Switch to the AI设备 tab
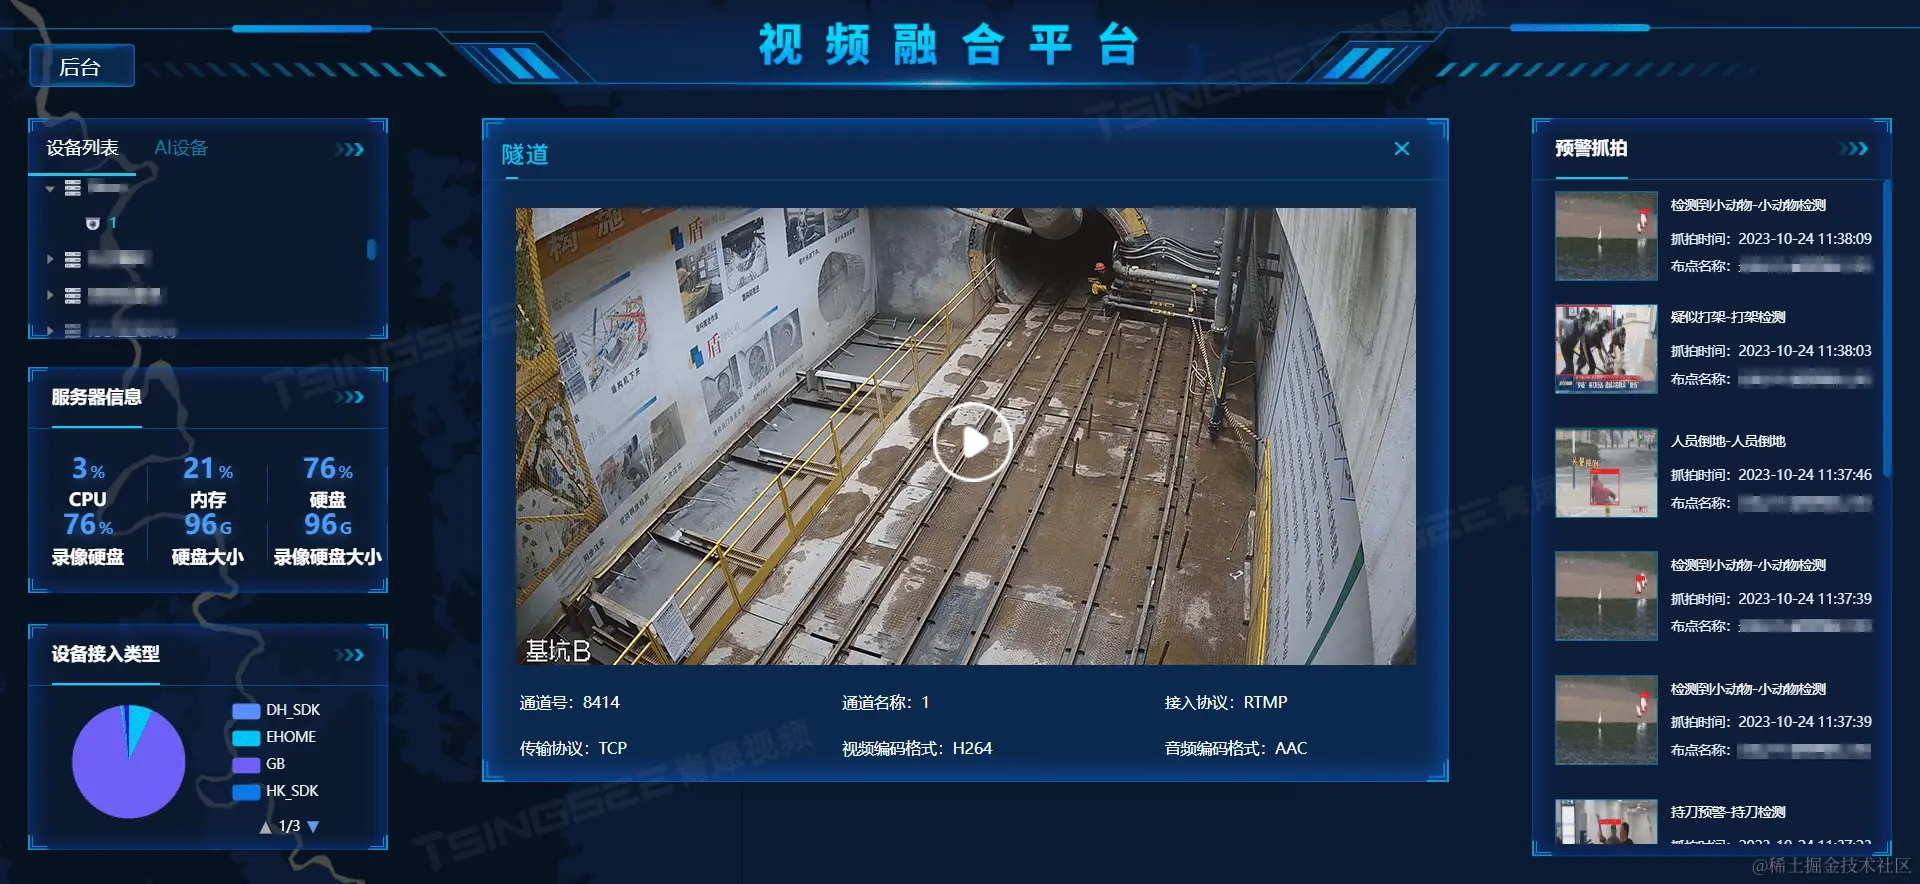Viewport: 1920px width, 884px height. coord(181,148)
